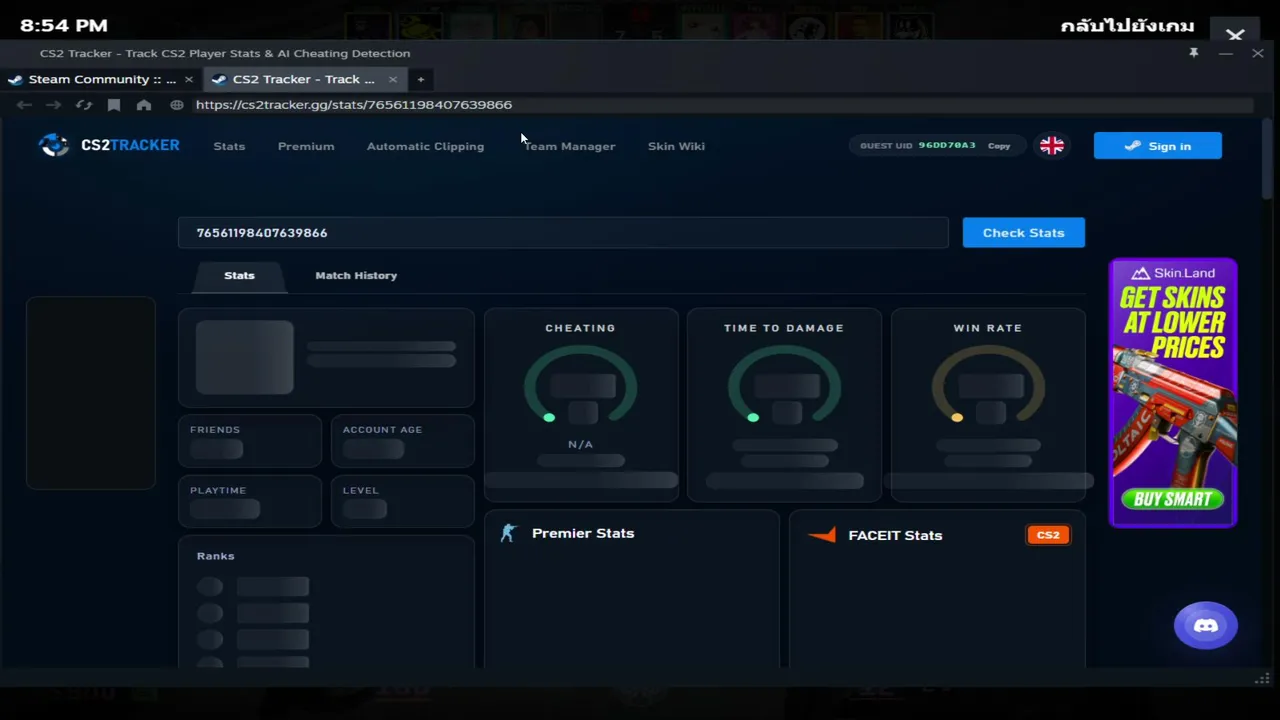Click the Check Stats button
Viewport: 1280px width, 720px height.
click(1024, 233)
